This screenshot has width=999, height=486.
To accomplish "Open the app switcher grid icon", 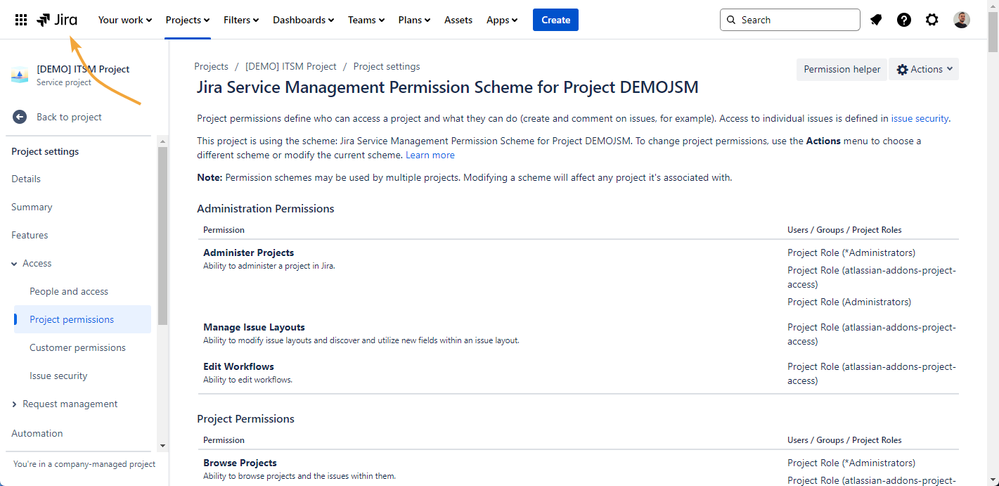I will 21,20.
